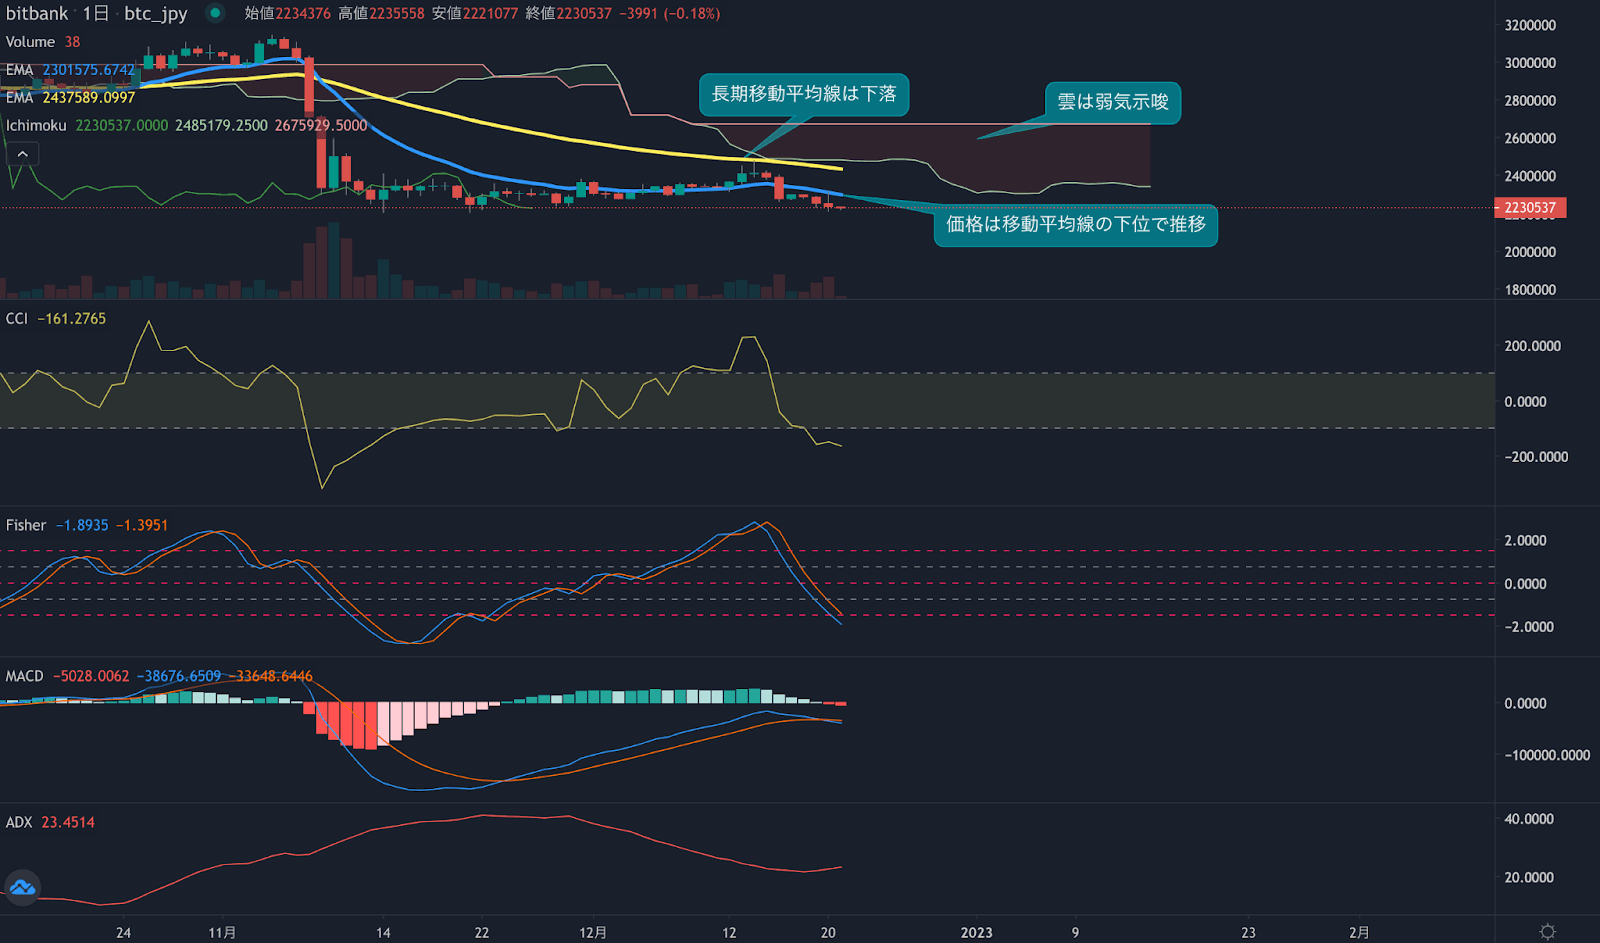Select the MACD indicator legend
The width and height of the screenshot is (1600, 943).
24,676
